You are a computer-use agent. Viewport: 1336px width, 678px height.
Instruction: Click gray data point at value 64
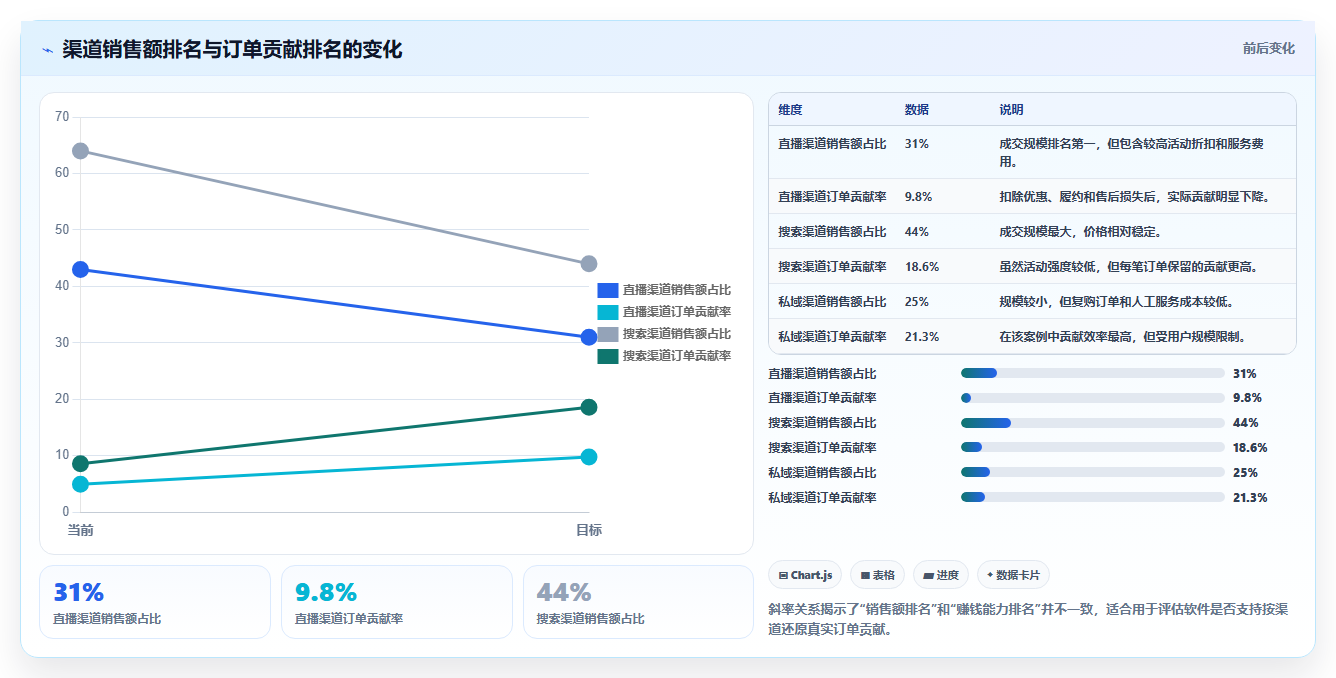[x=80, y=151]
